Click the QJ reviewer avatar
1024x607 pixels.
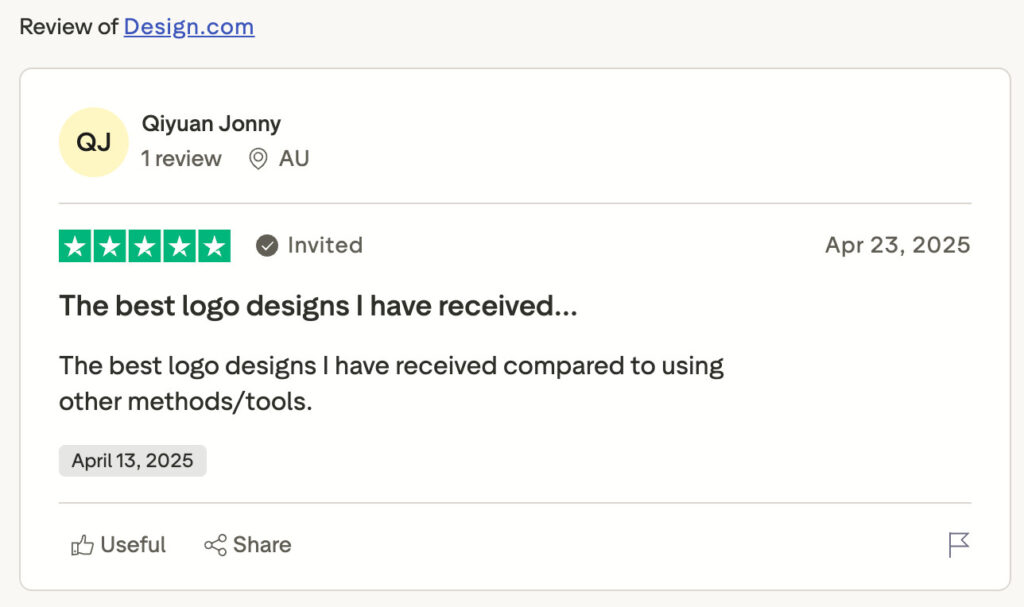pos(94,142)
